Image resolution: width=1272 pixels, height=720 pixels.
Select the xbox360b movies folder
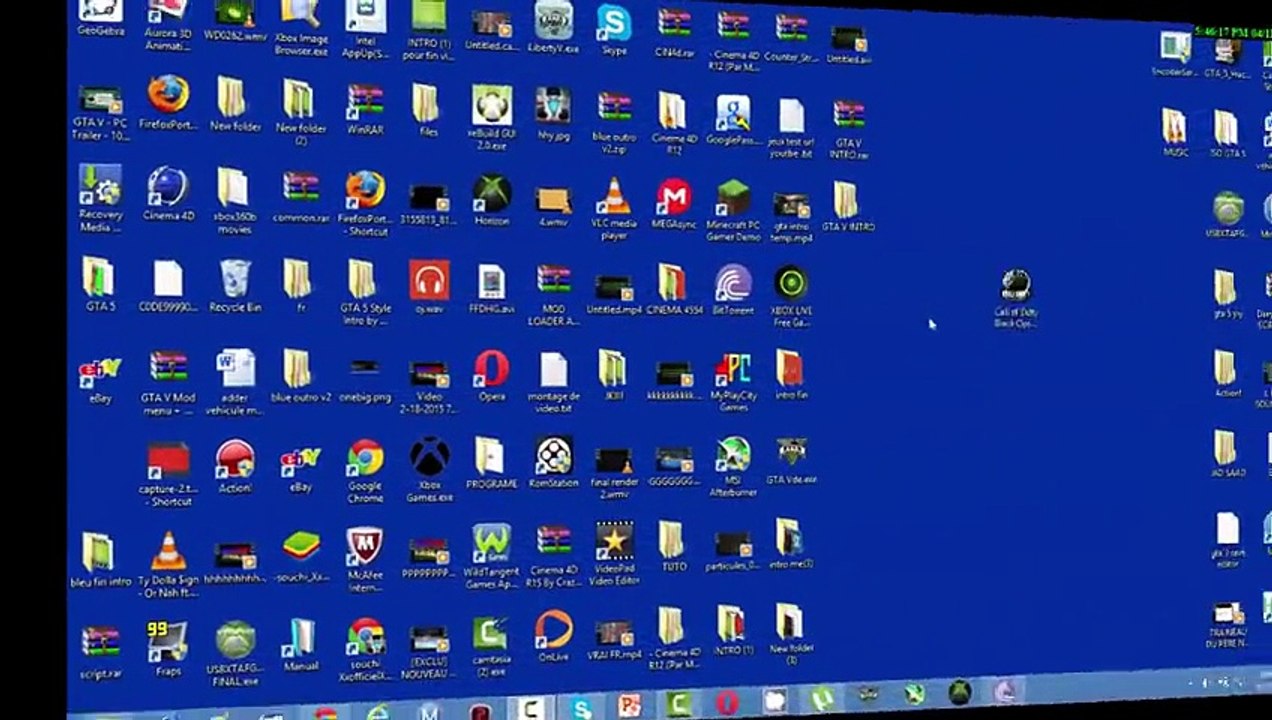233,201
